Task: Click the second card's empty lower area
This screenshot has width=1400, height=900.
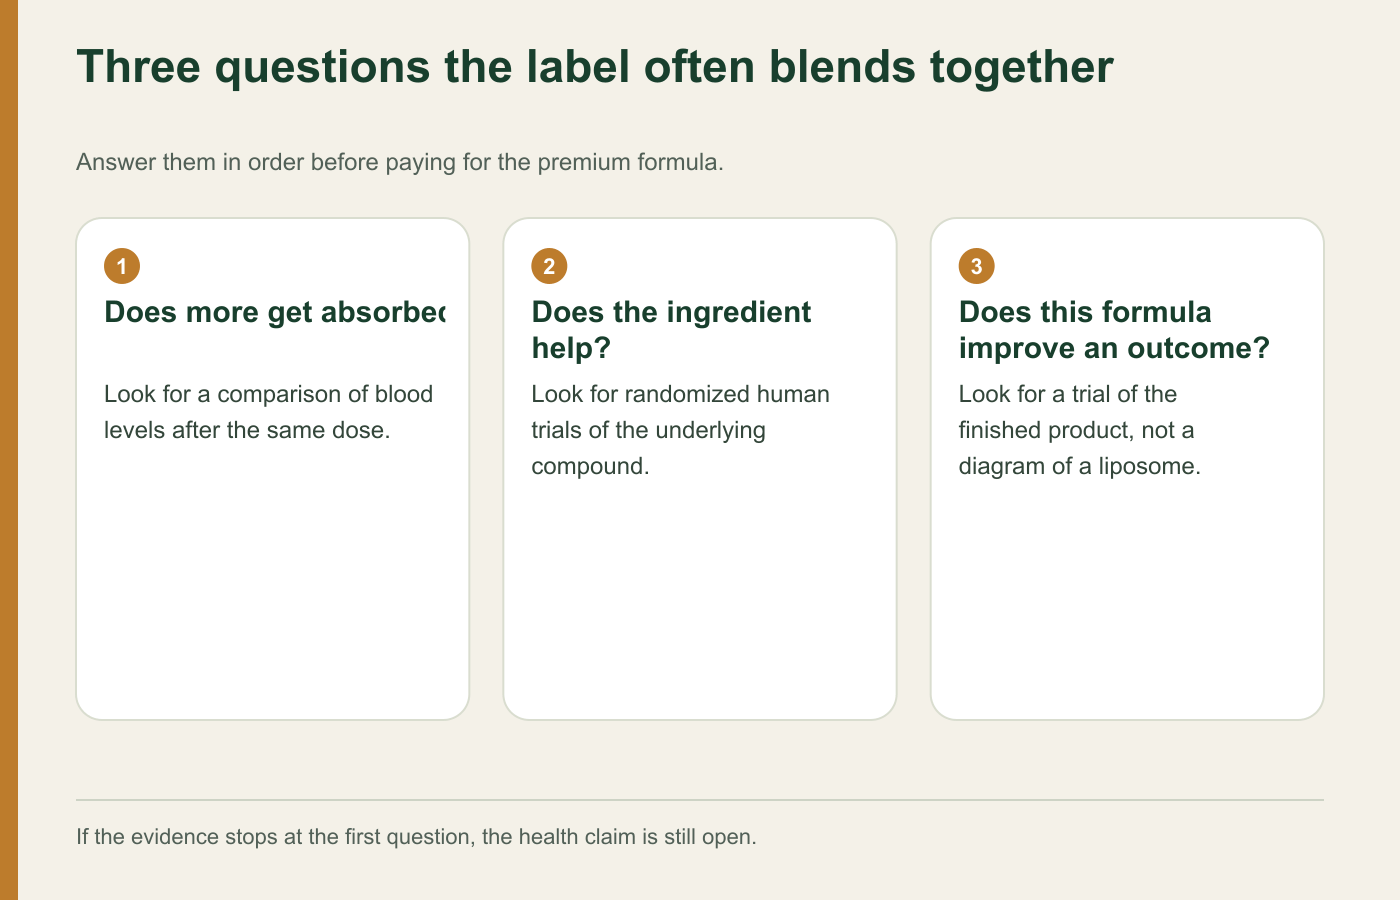Action: (700, 600)
